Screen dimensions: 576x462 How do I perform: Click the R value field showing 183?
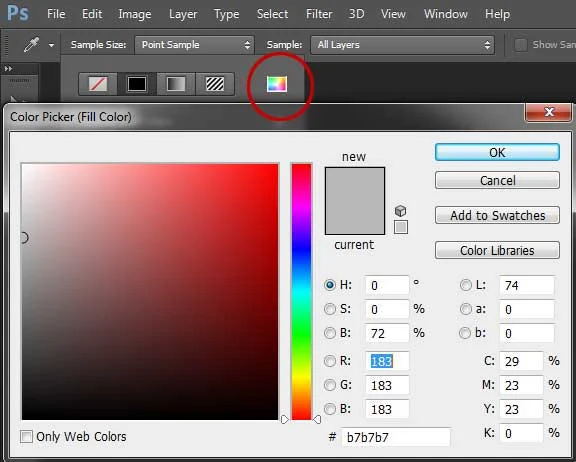[x=387, y=361]
